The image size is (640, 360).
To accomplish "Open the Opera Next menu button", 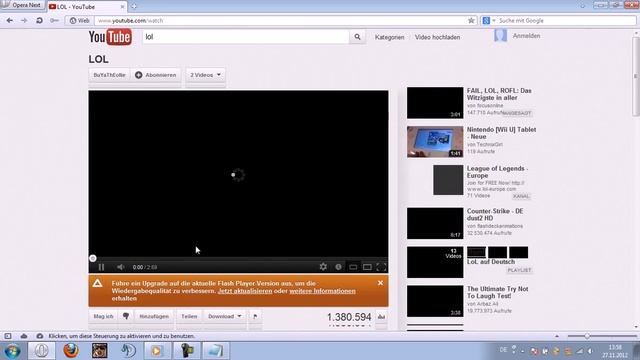I will 22,5.
